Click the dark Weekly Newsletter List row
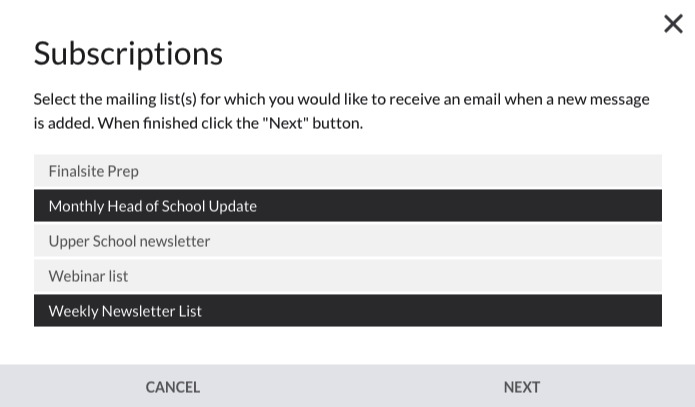This screenshot has height=407, width=695. tap(348, 311)
